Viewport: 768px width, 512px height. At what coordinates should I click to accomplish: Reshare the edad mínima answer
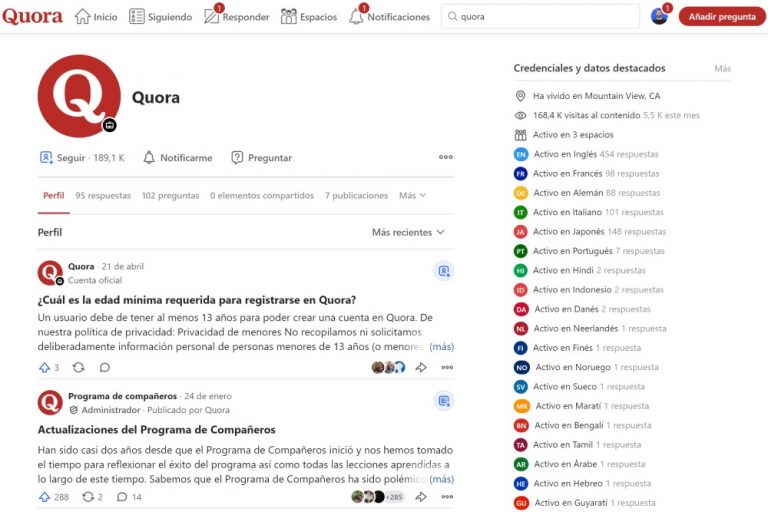[x=78, y=367]
